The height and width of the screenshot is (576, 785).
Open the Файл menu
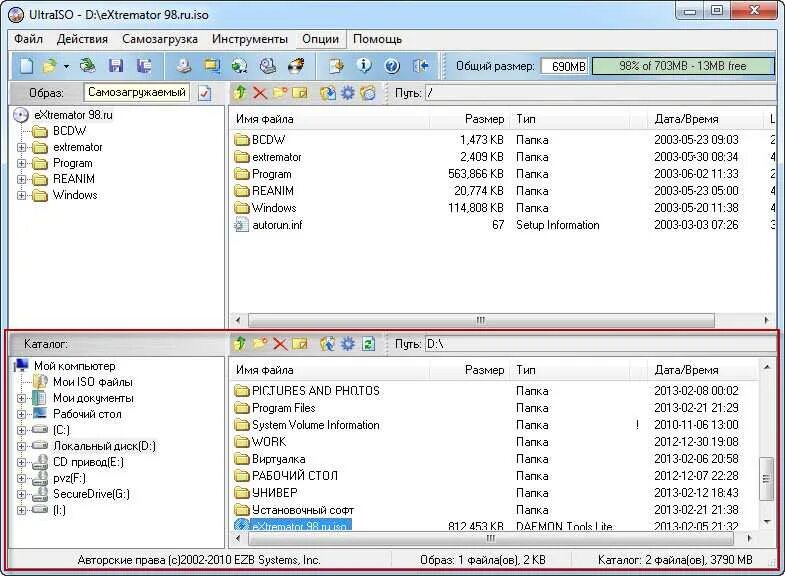point(28,39)
